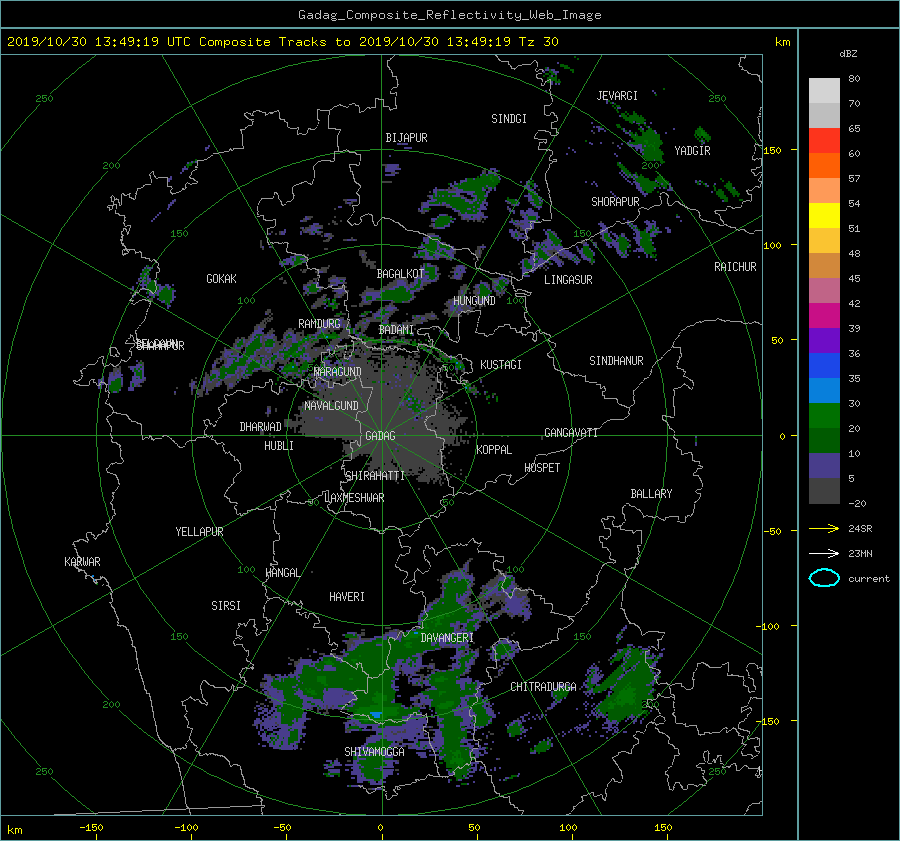Click the BAGALKOT city label
The width and height of the screenshot is (900, 841).
(x=400, y=274)
